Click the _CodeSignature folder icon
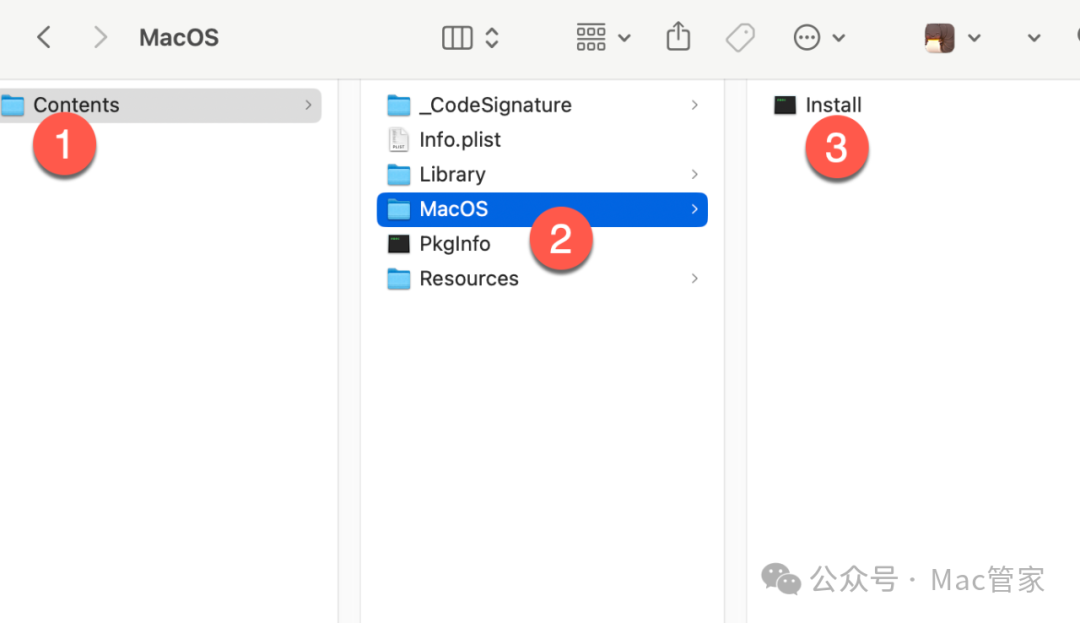This screenshot has height=623, width=1080. click(x=399, y=105)
